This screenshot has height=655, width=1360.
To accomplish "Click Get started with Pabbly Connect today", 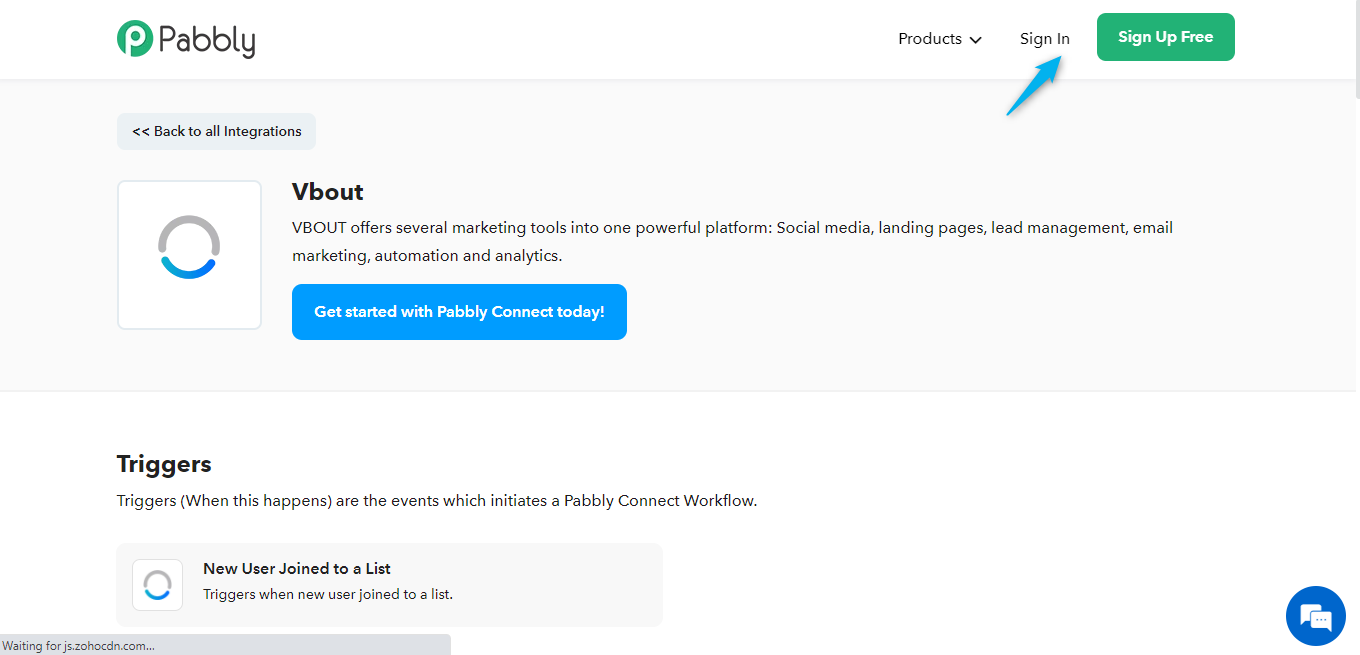I will [459, 312].
